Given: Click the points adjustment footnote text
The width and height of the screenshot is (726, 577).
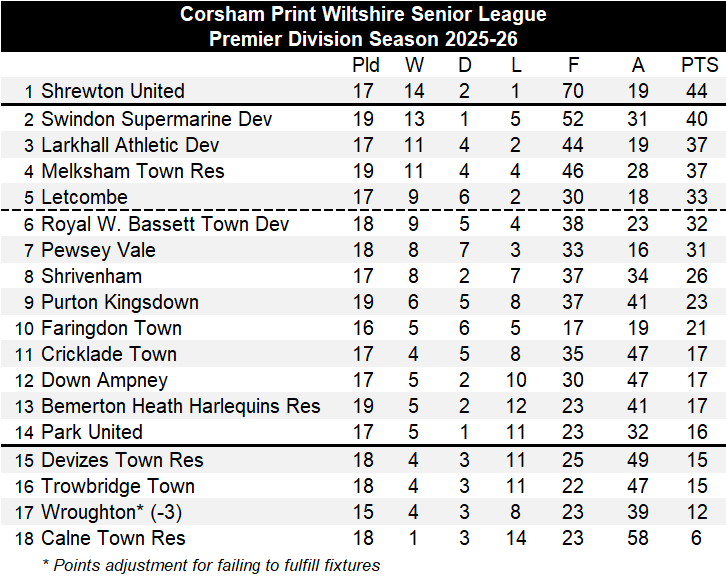Looking at the screenshot, I should click(x=211, y=565).
